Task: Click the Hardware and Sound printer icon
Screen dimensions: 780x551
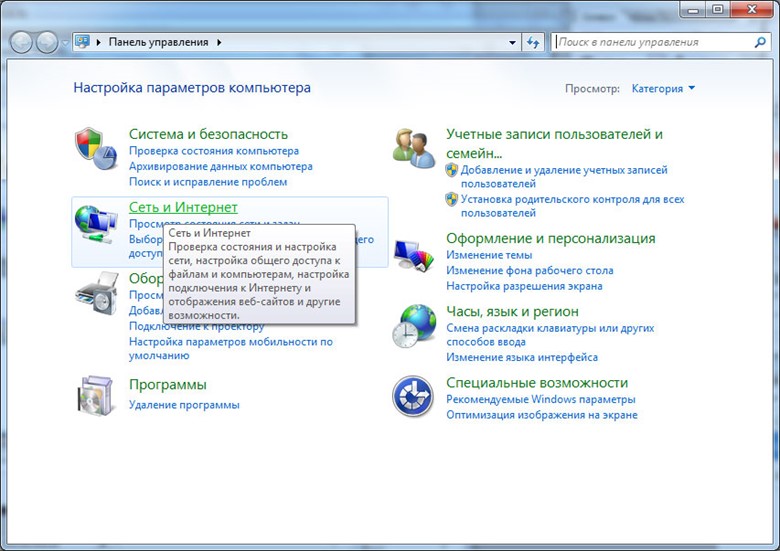Action: coord(97,295)
